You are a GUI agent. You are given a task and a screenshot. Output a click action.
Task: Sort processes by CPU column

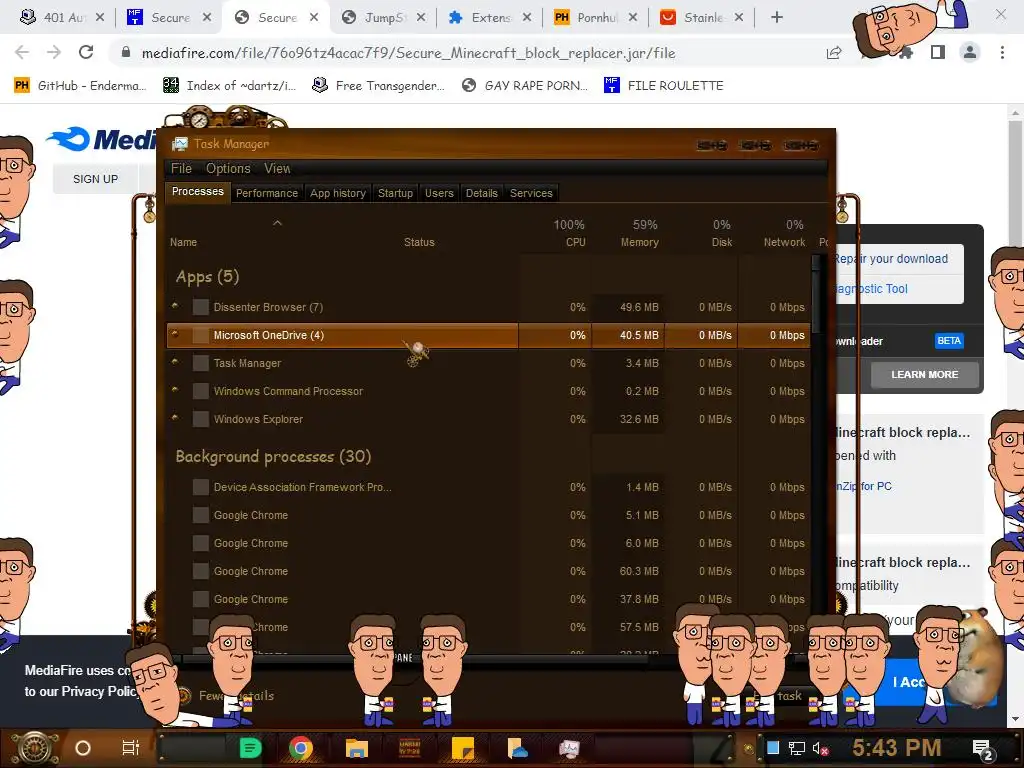click(x=575, y=242)
